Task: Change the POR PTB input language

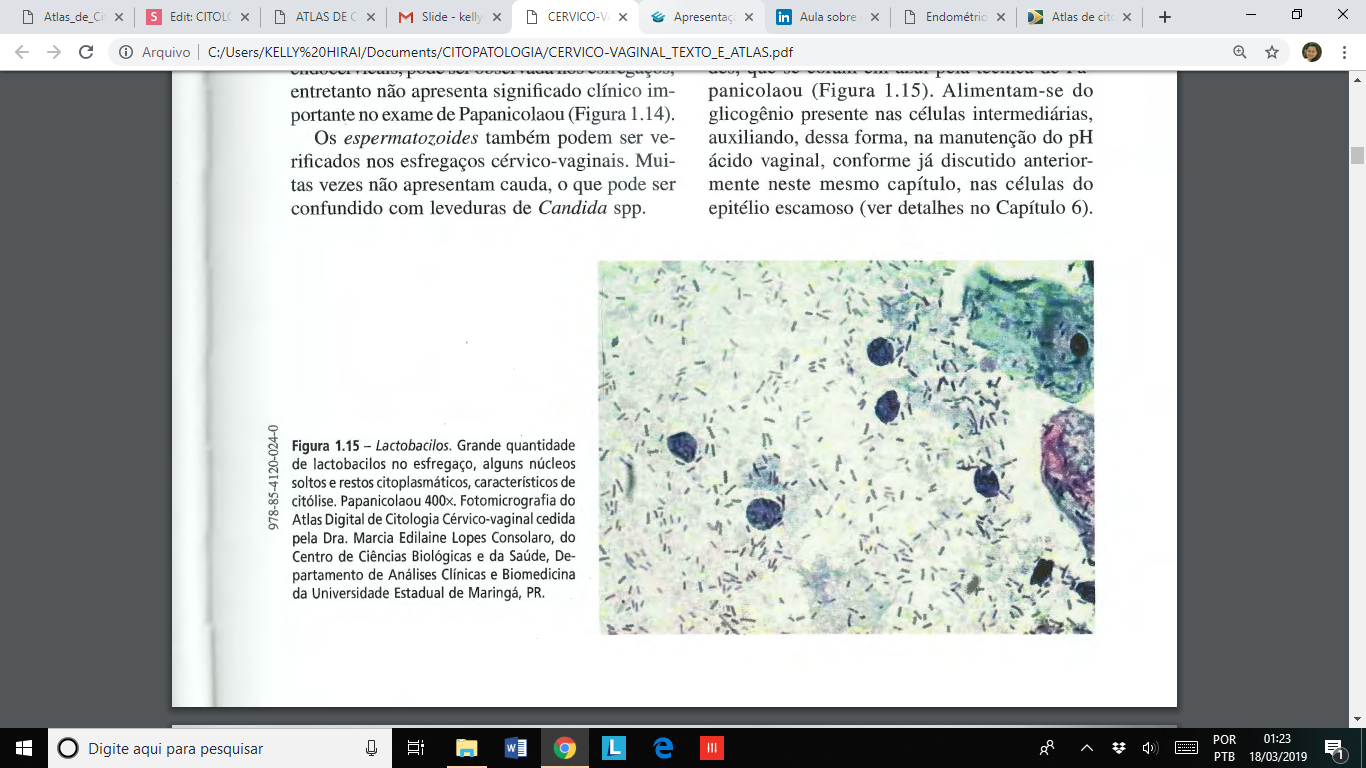Action: click(x=1224, y=748)
